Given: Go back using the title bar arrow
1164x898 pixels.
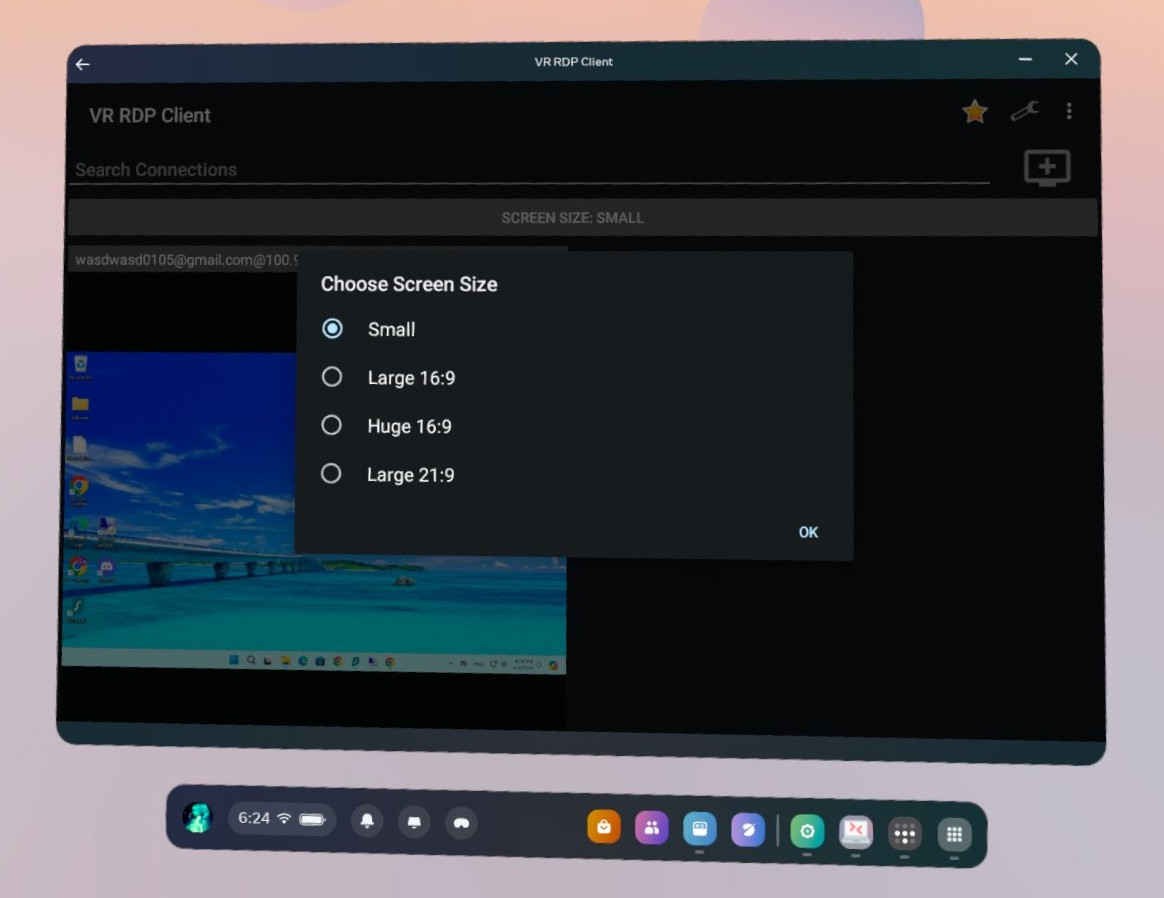Looking at the screenshot, I should tap(83, 64).
